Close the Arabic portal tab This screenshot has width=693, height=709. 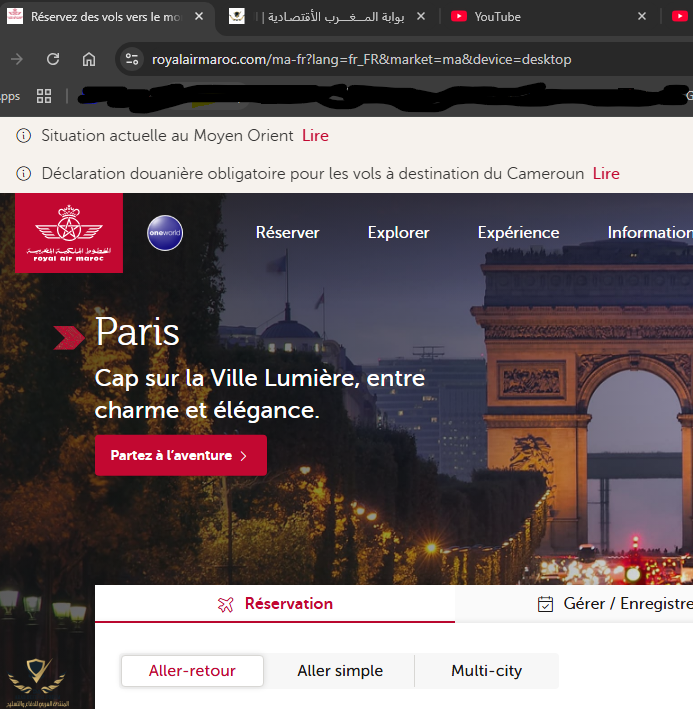pos(421,17)
